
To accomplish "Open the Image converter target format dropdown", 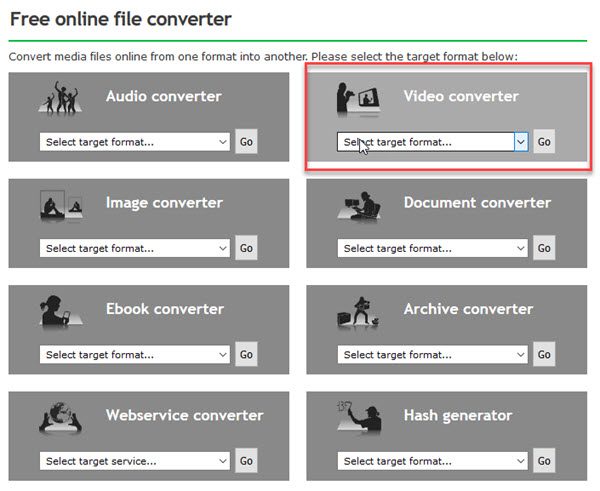I will pos(135,248).
